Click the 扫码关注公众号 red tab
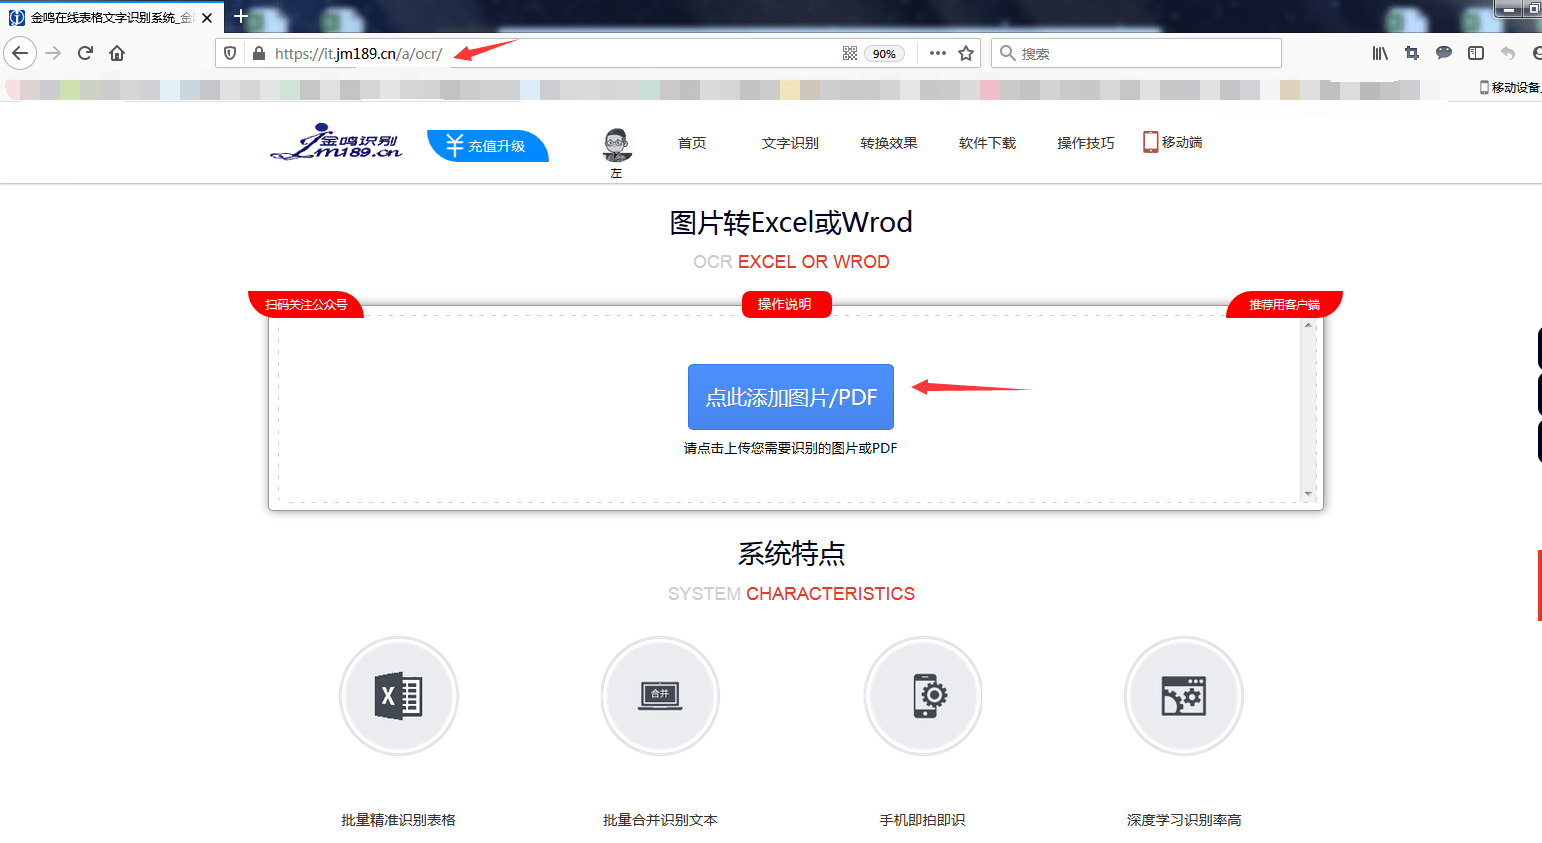1542x843 pixels. pos(306,304)
